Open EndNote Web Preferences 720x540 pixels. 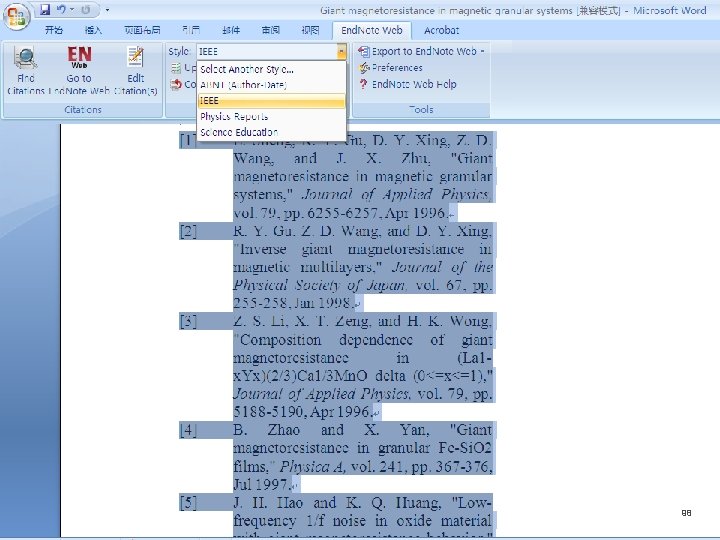point(391,68)
